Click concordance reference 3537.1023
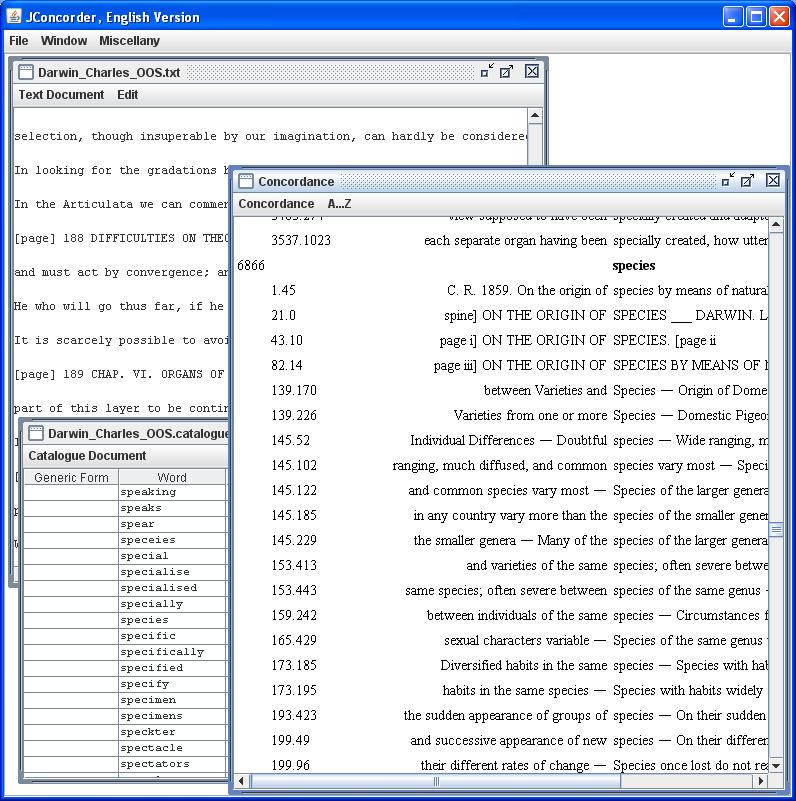The height and width of the screenshot is (801, 796). [301, 241]
